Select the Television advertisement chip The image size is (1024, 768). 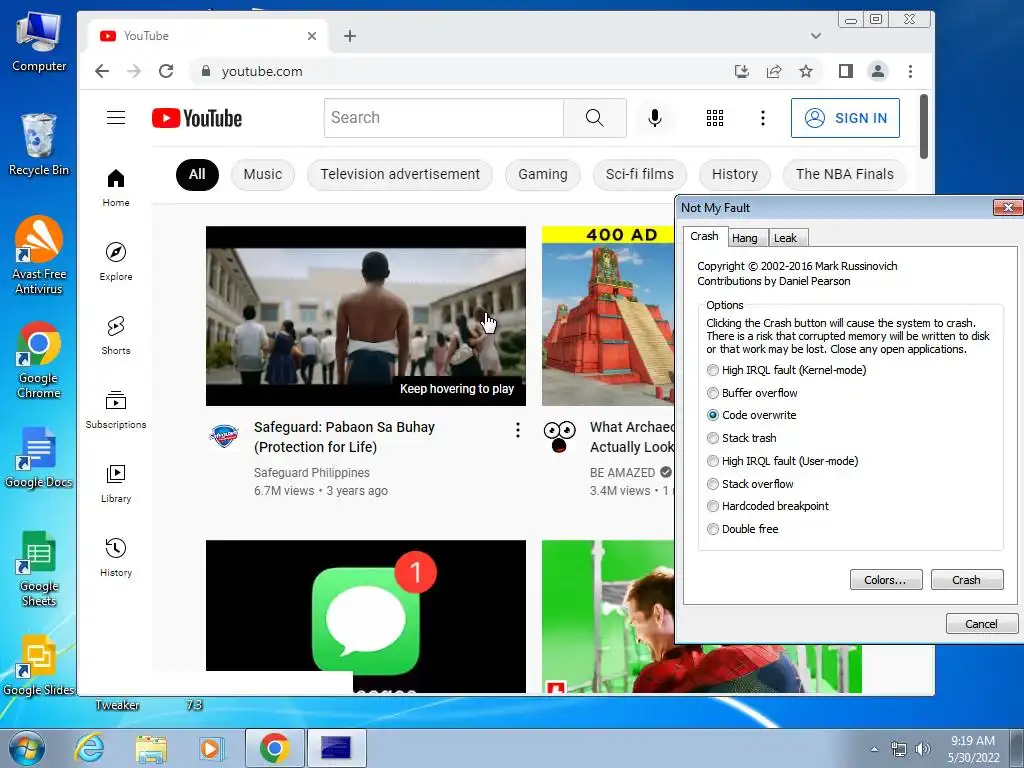pos(400,174)
